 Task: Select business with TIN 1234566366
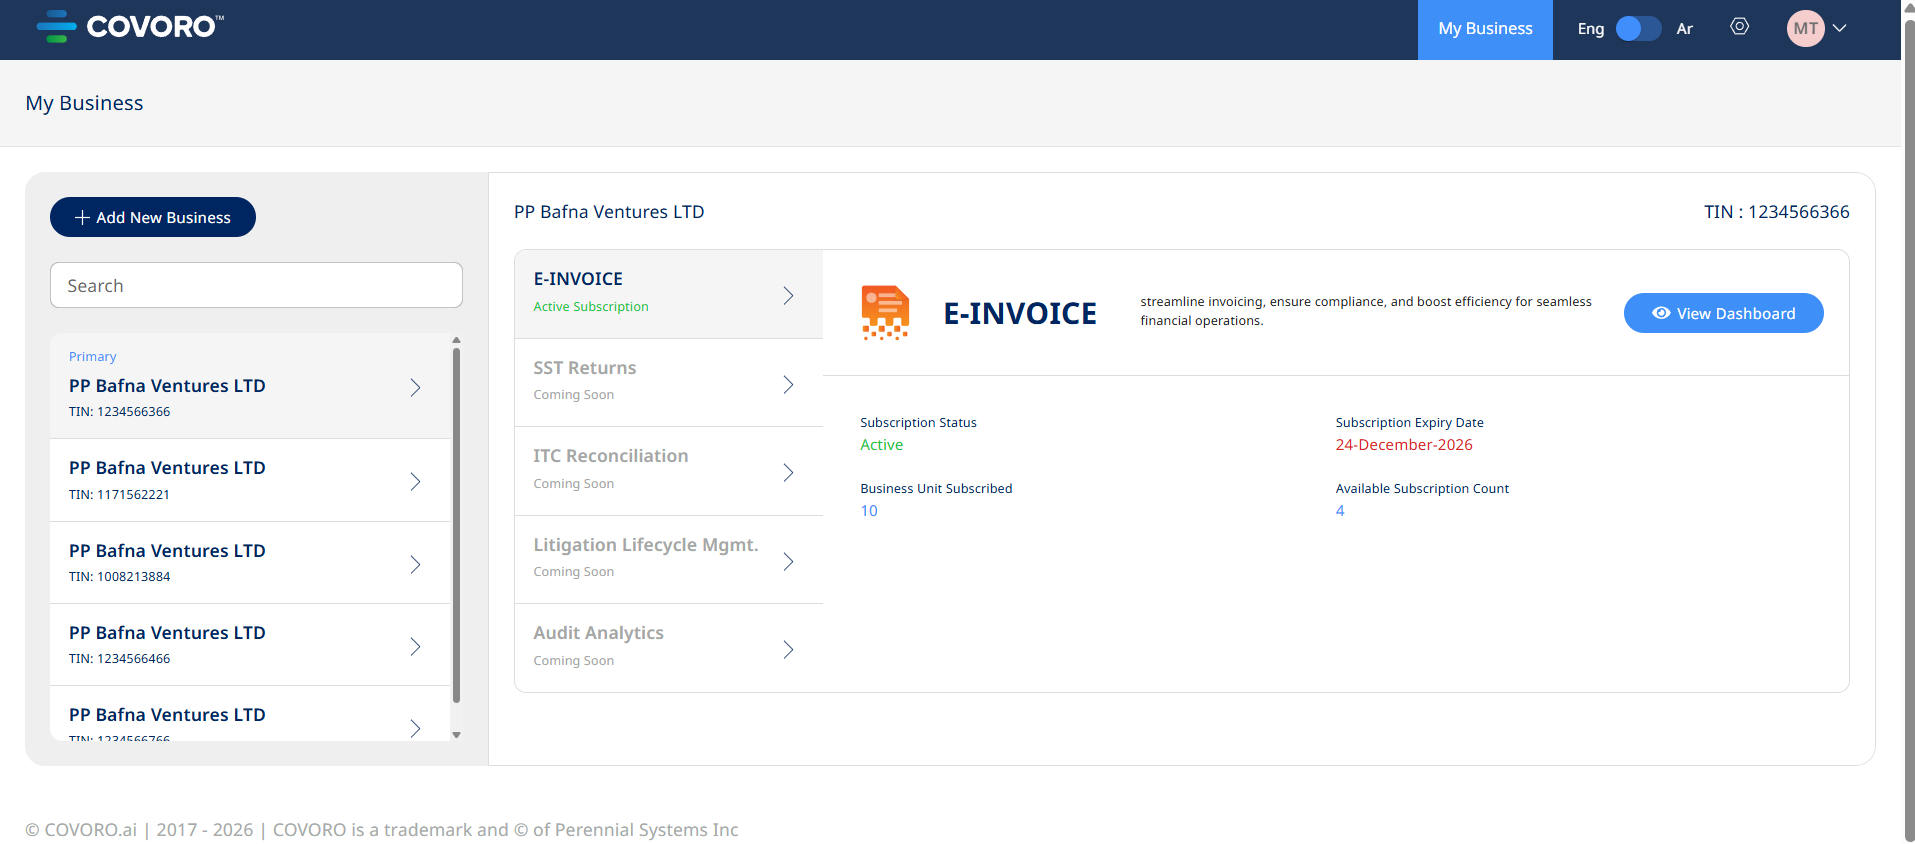pyautogui.click(x=250, y=386)
